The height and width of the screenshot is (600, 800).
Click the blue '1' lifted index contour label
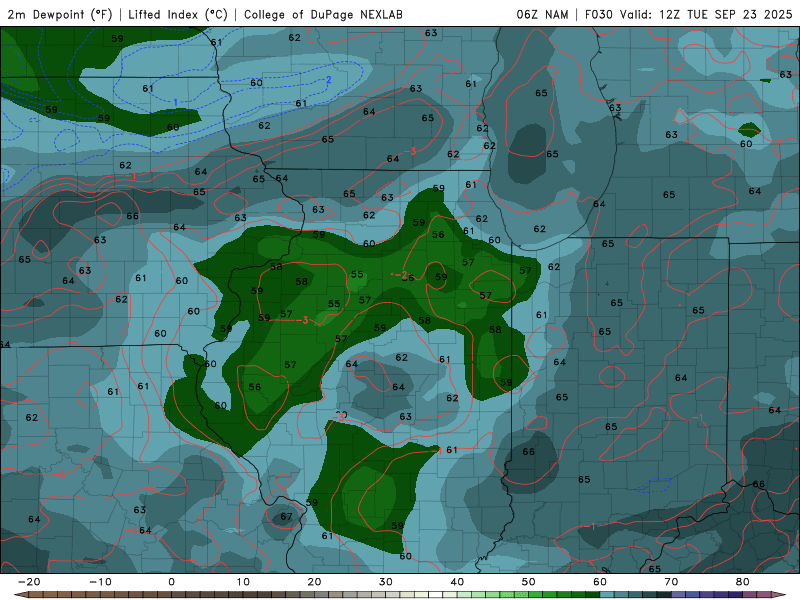click(x=176, y=103)
